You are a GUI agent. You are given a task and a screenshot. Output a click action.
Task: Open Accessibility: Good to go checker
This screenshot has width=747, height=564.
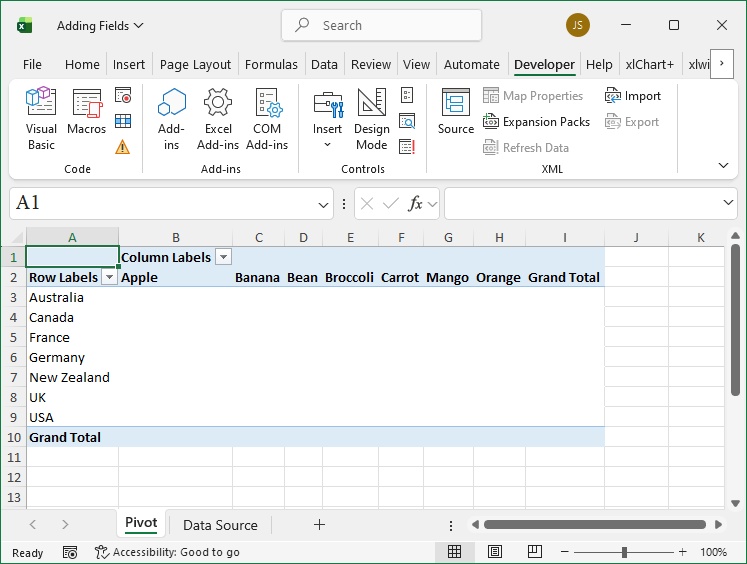[x=167, y=553]
